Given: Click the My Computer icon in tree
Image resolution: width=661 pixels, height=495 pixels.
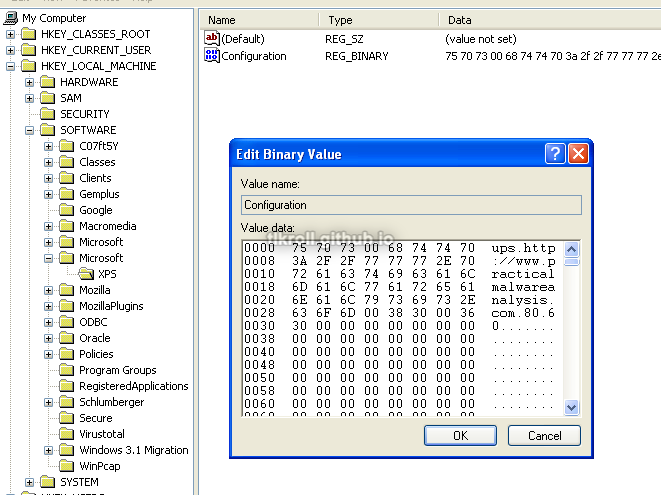Looking at the screenshot, I should tap(11, 18).
